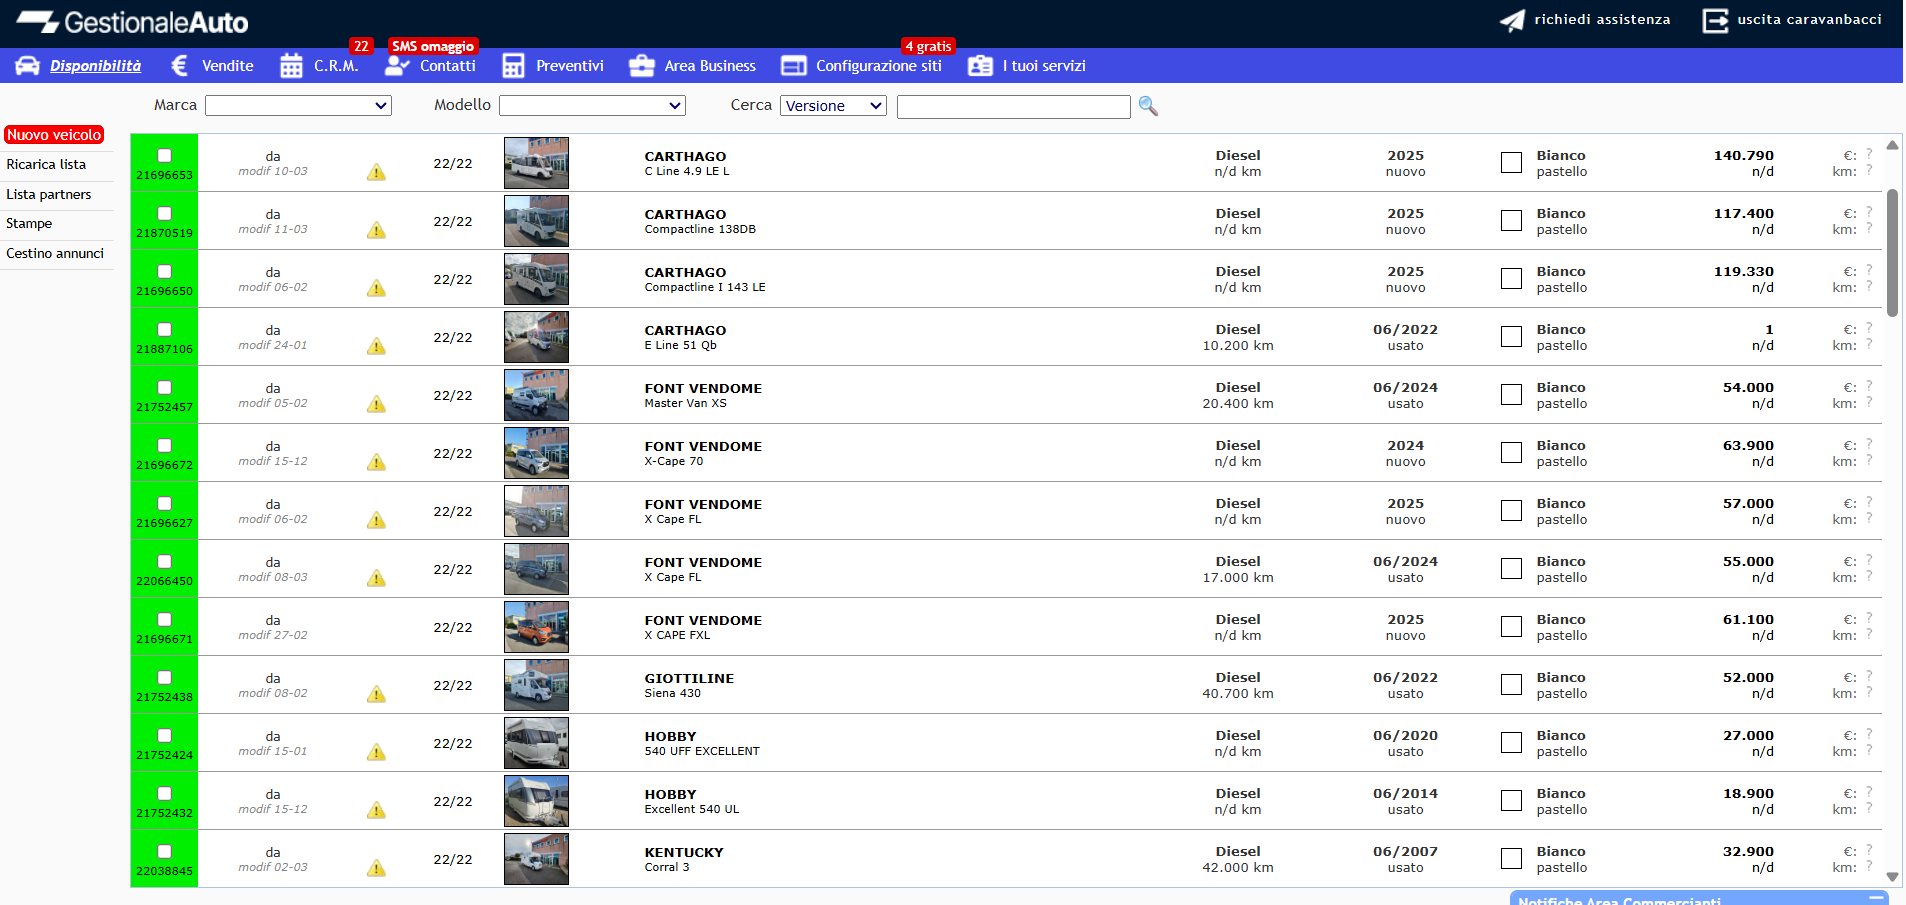Viewport: 1906px width, 905px height.
Task: Select checkbox for vehicle 21696650
Action: (x=164, y=271)
